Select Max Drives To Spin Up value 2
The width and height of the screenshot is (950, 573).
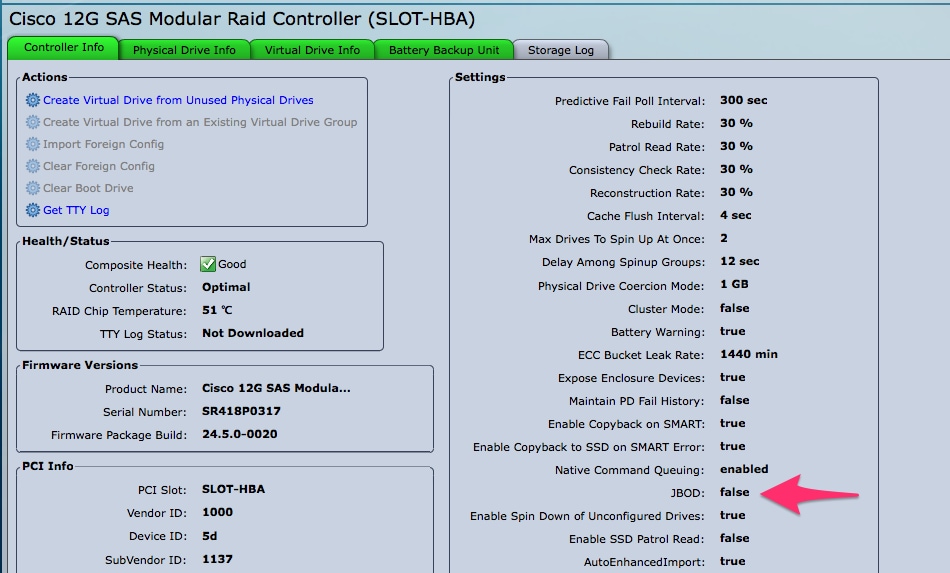(x=723, y=239)
